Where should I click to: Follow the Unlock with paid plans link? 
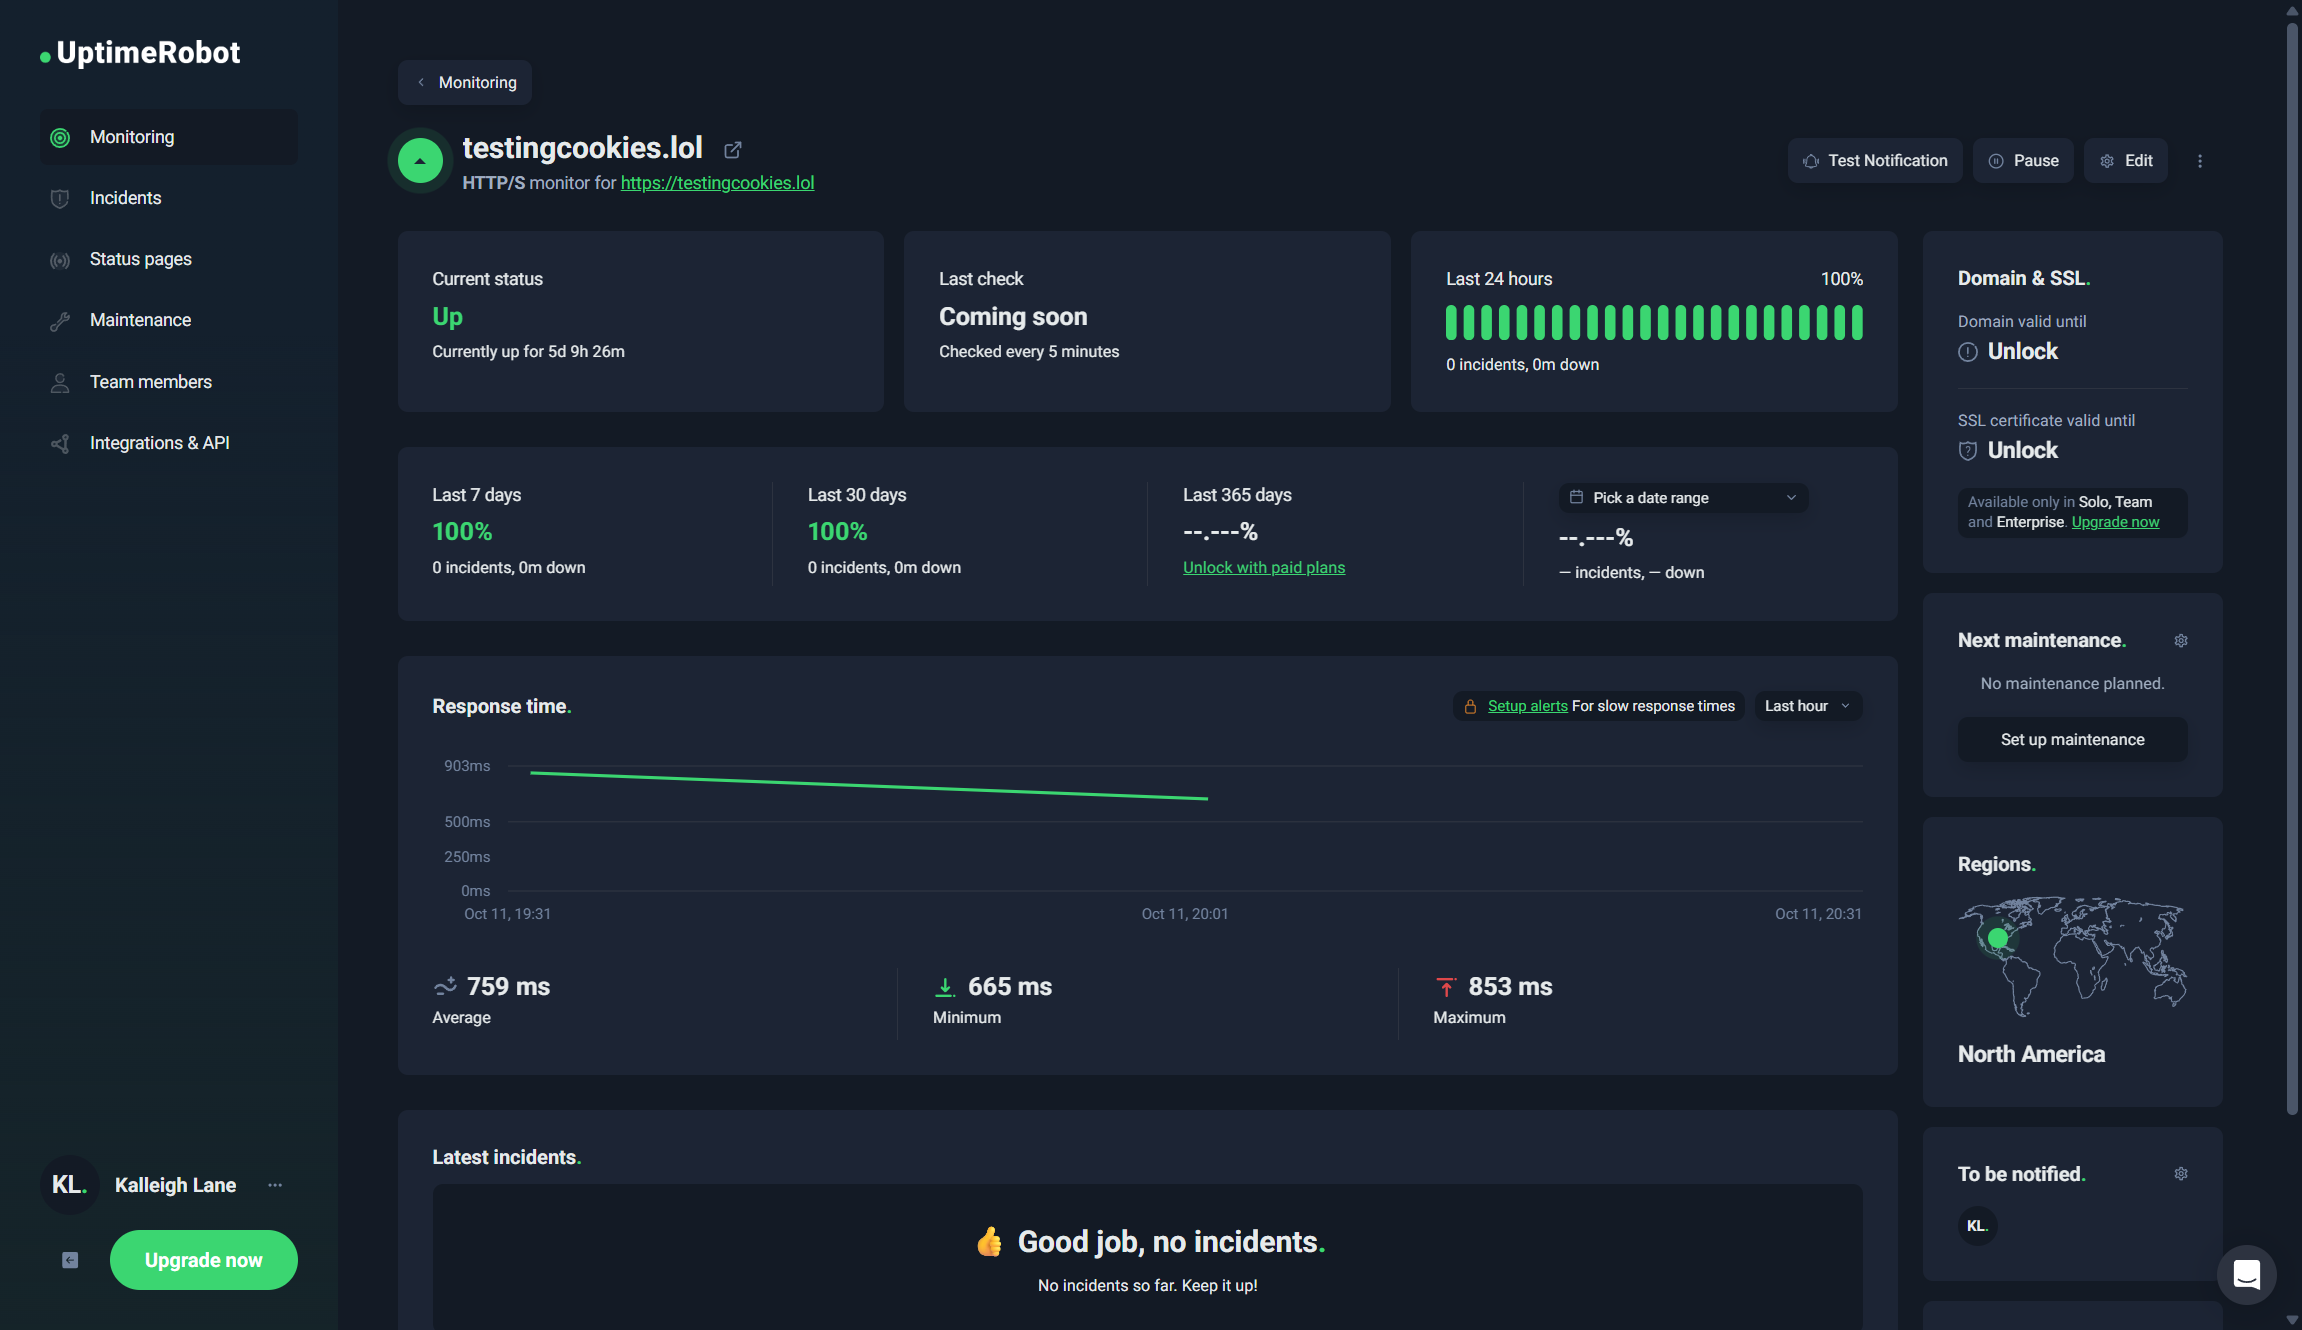[x=1263, y=567]
